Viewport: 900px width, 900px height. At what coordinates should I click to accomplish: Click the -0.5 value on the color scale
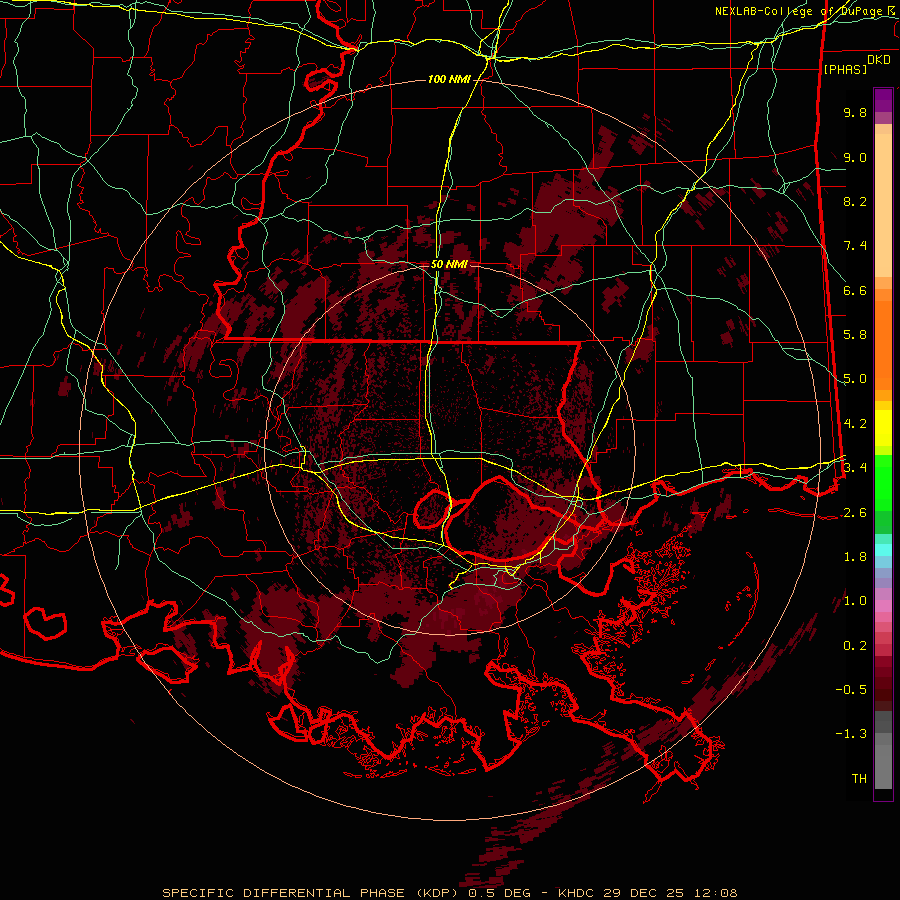point(851,690)
